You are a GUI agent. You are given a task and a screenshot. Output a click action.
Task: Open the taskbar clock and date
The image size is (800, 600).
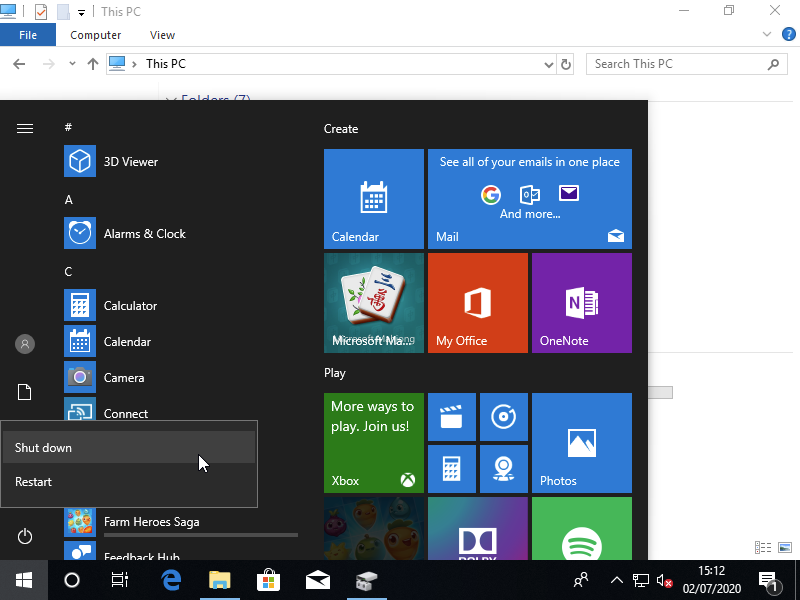[x=712, y=580]
